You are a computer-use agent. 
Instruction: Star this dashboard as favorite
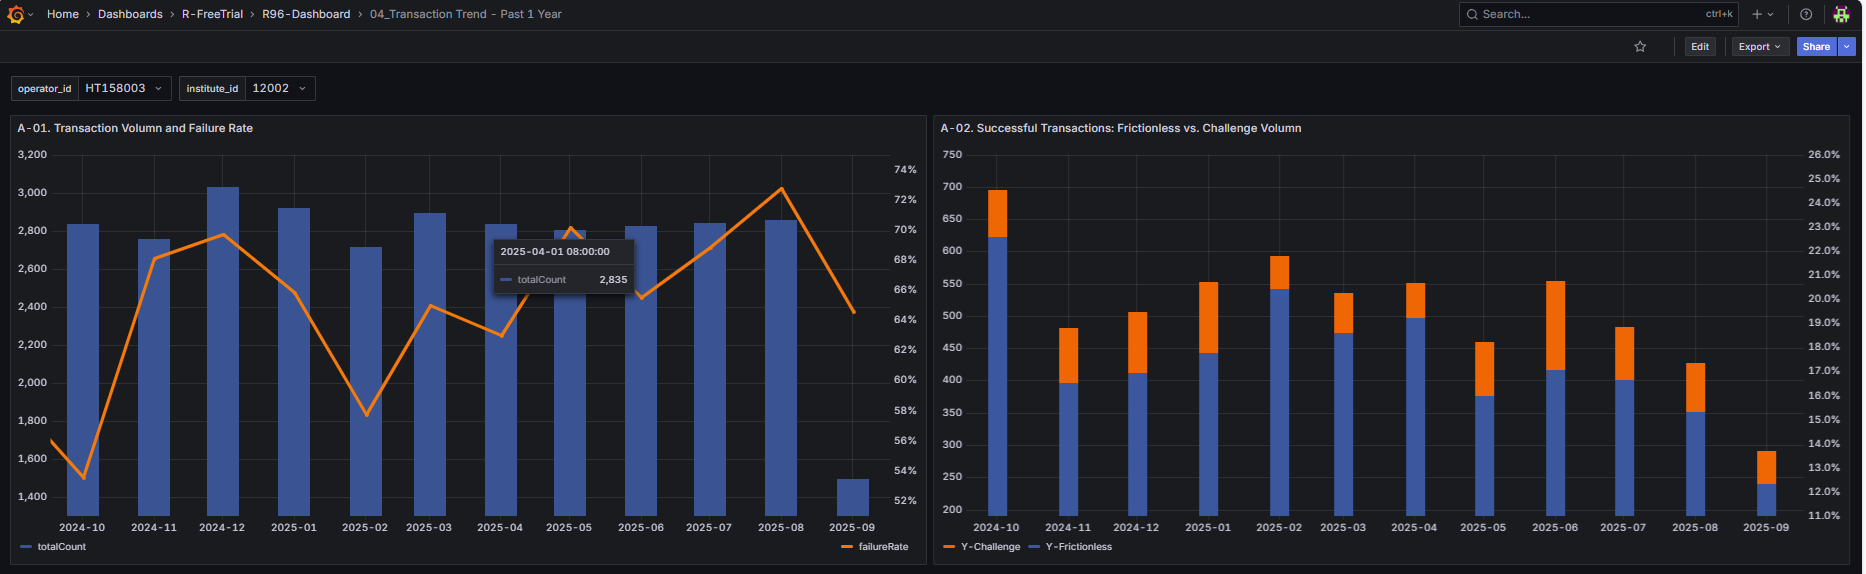point(1640,47)
